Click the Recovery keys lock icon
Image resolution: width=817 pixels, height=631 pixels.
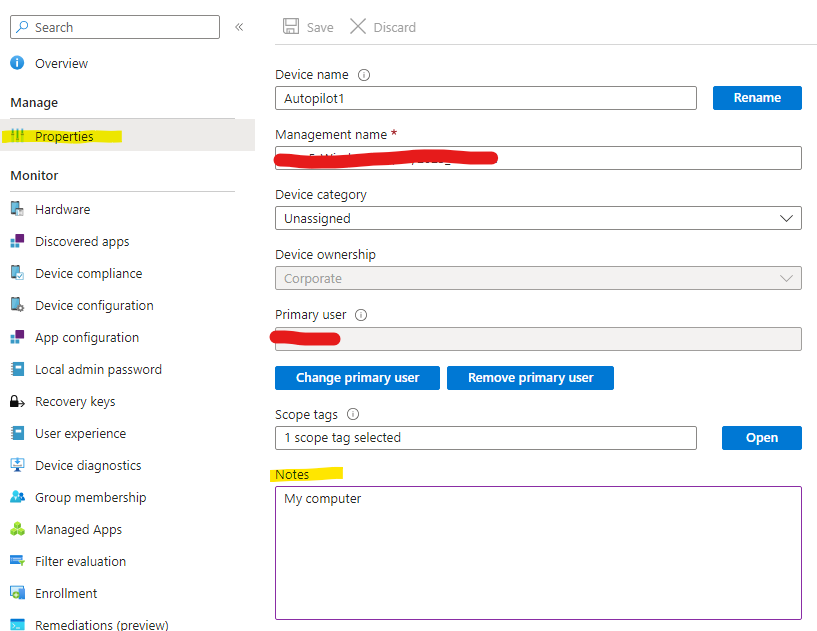19,401
